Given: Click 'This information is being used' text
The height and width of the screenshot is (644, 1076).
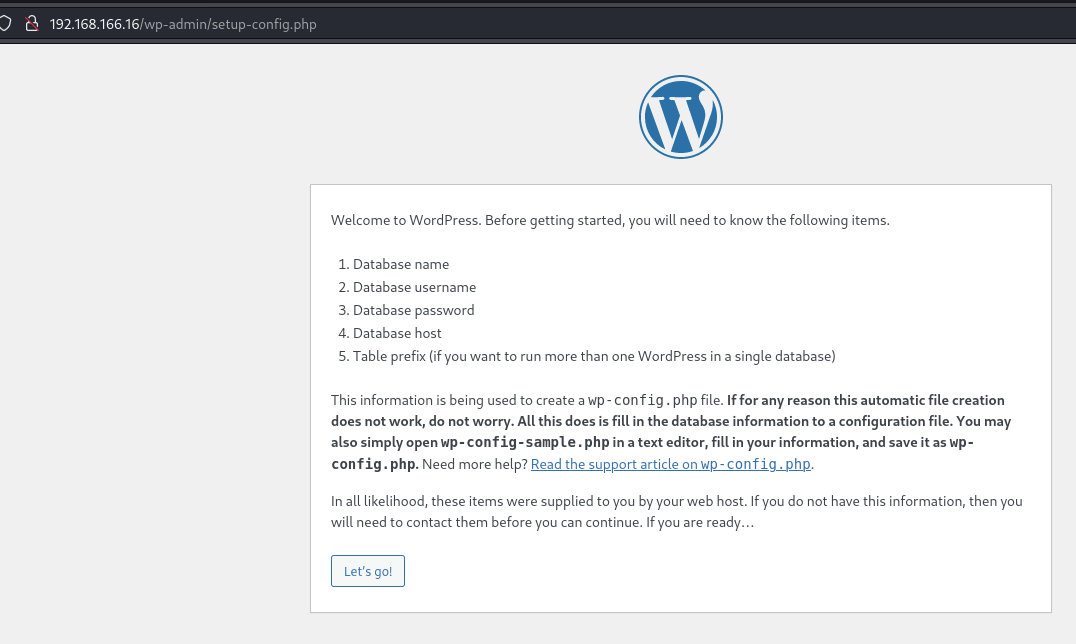Looking at the screenshot, I should pyautogui.click(x=457, y=400).
